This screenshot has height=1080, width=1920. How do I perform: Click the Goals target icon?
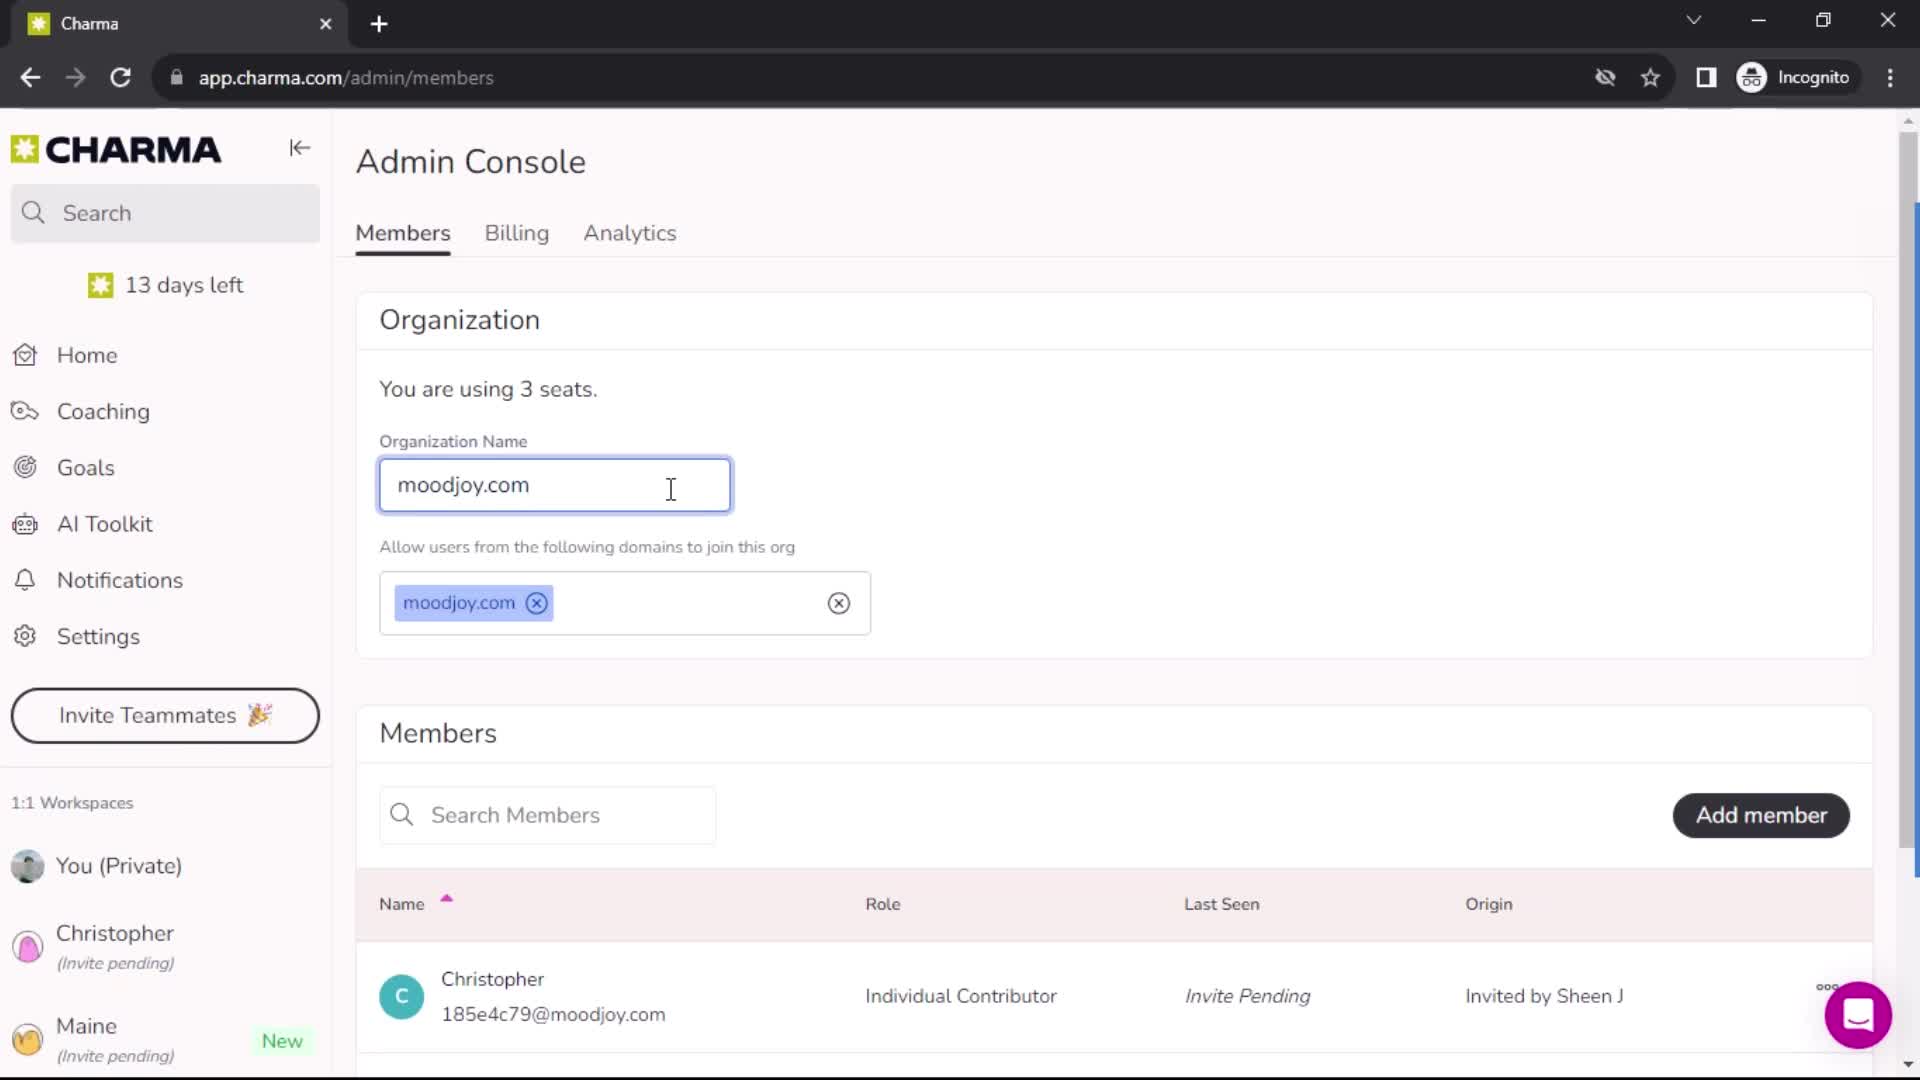click(25, 467)
